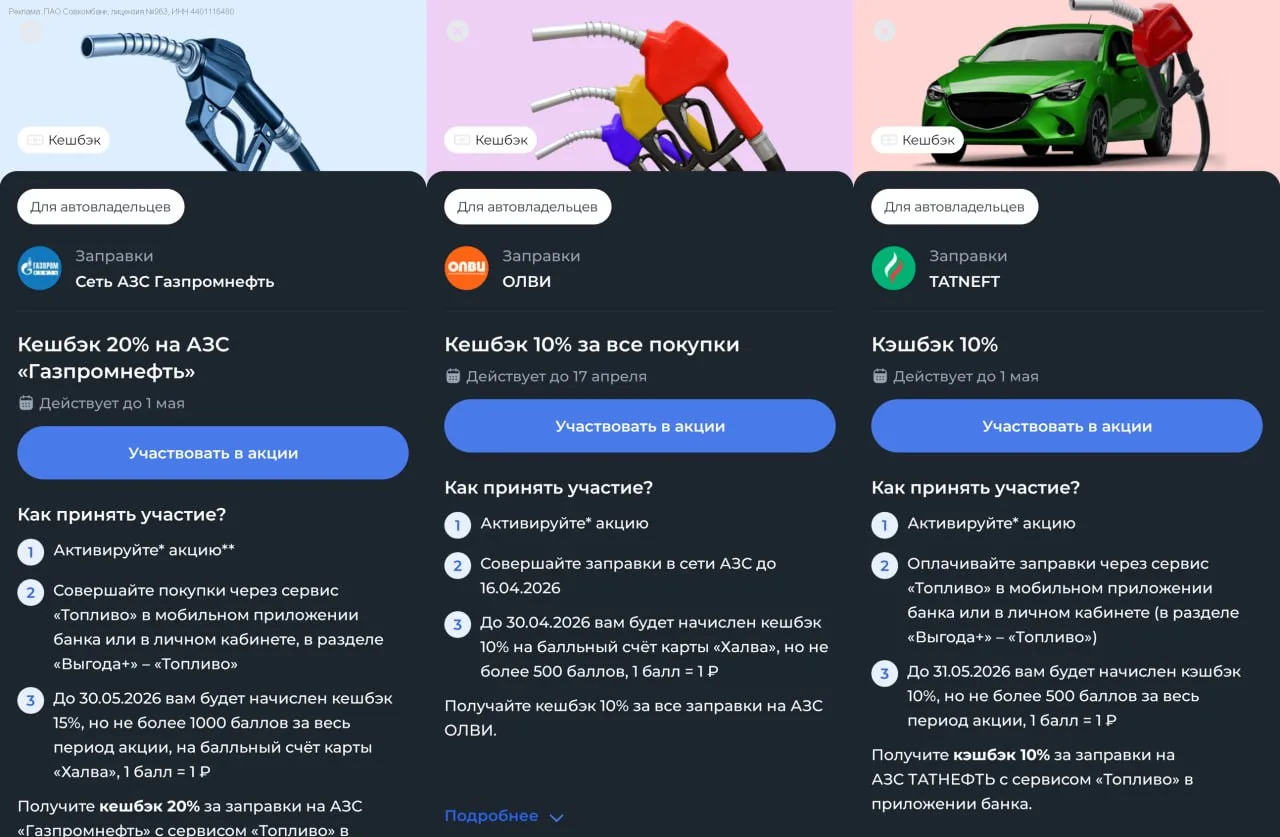Image resolution: width=1280 pixels, height=837 pixels.
Task: Click the chevron arrow beside Подробнее
Action: click(557, 817)
